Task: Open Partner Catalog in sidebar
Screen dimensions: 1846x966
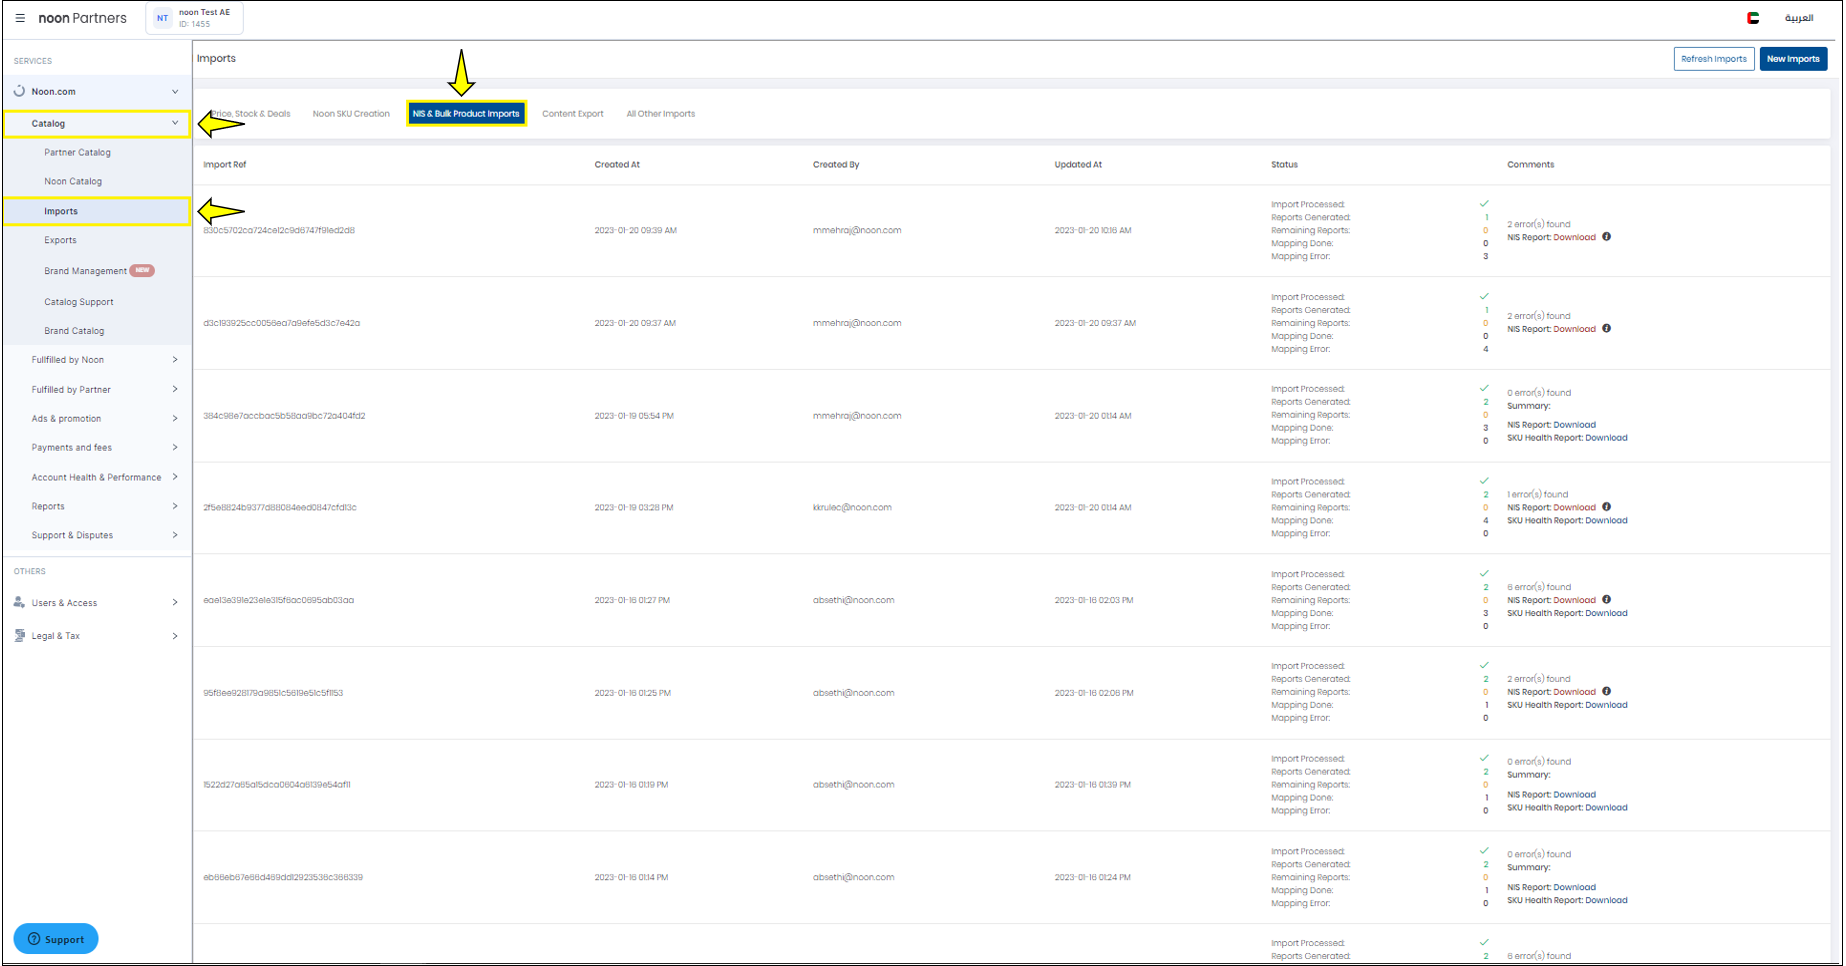Action: pos(77,153)
